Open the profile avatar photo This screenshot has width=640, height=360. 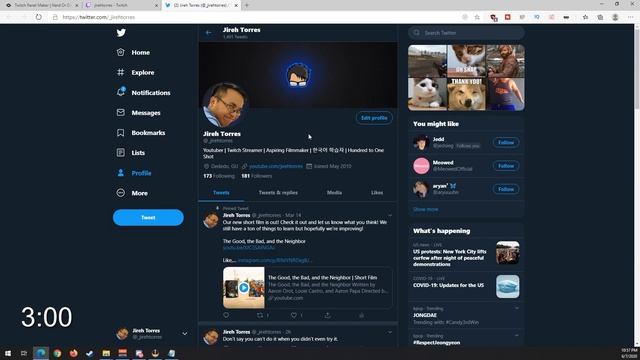pyautogui.click(x=224, y=105)
